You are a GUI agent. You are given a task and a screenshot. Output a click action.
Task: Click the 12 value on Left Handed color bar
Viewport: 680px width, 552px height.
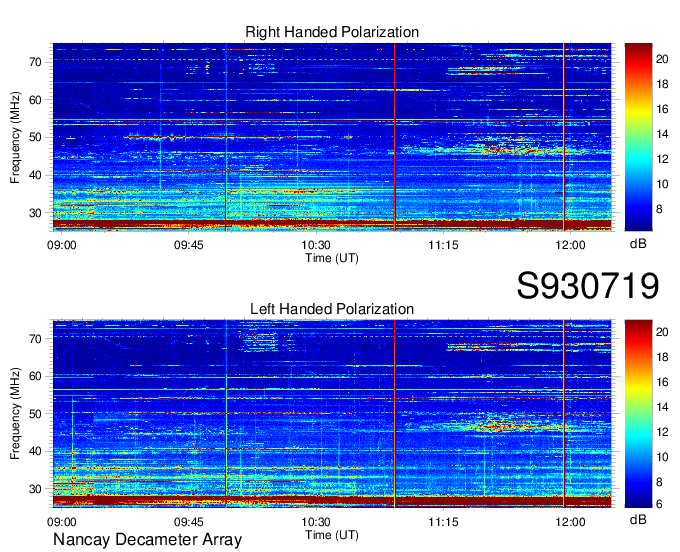[662, 432]
